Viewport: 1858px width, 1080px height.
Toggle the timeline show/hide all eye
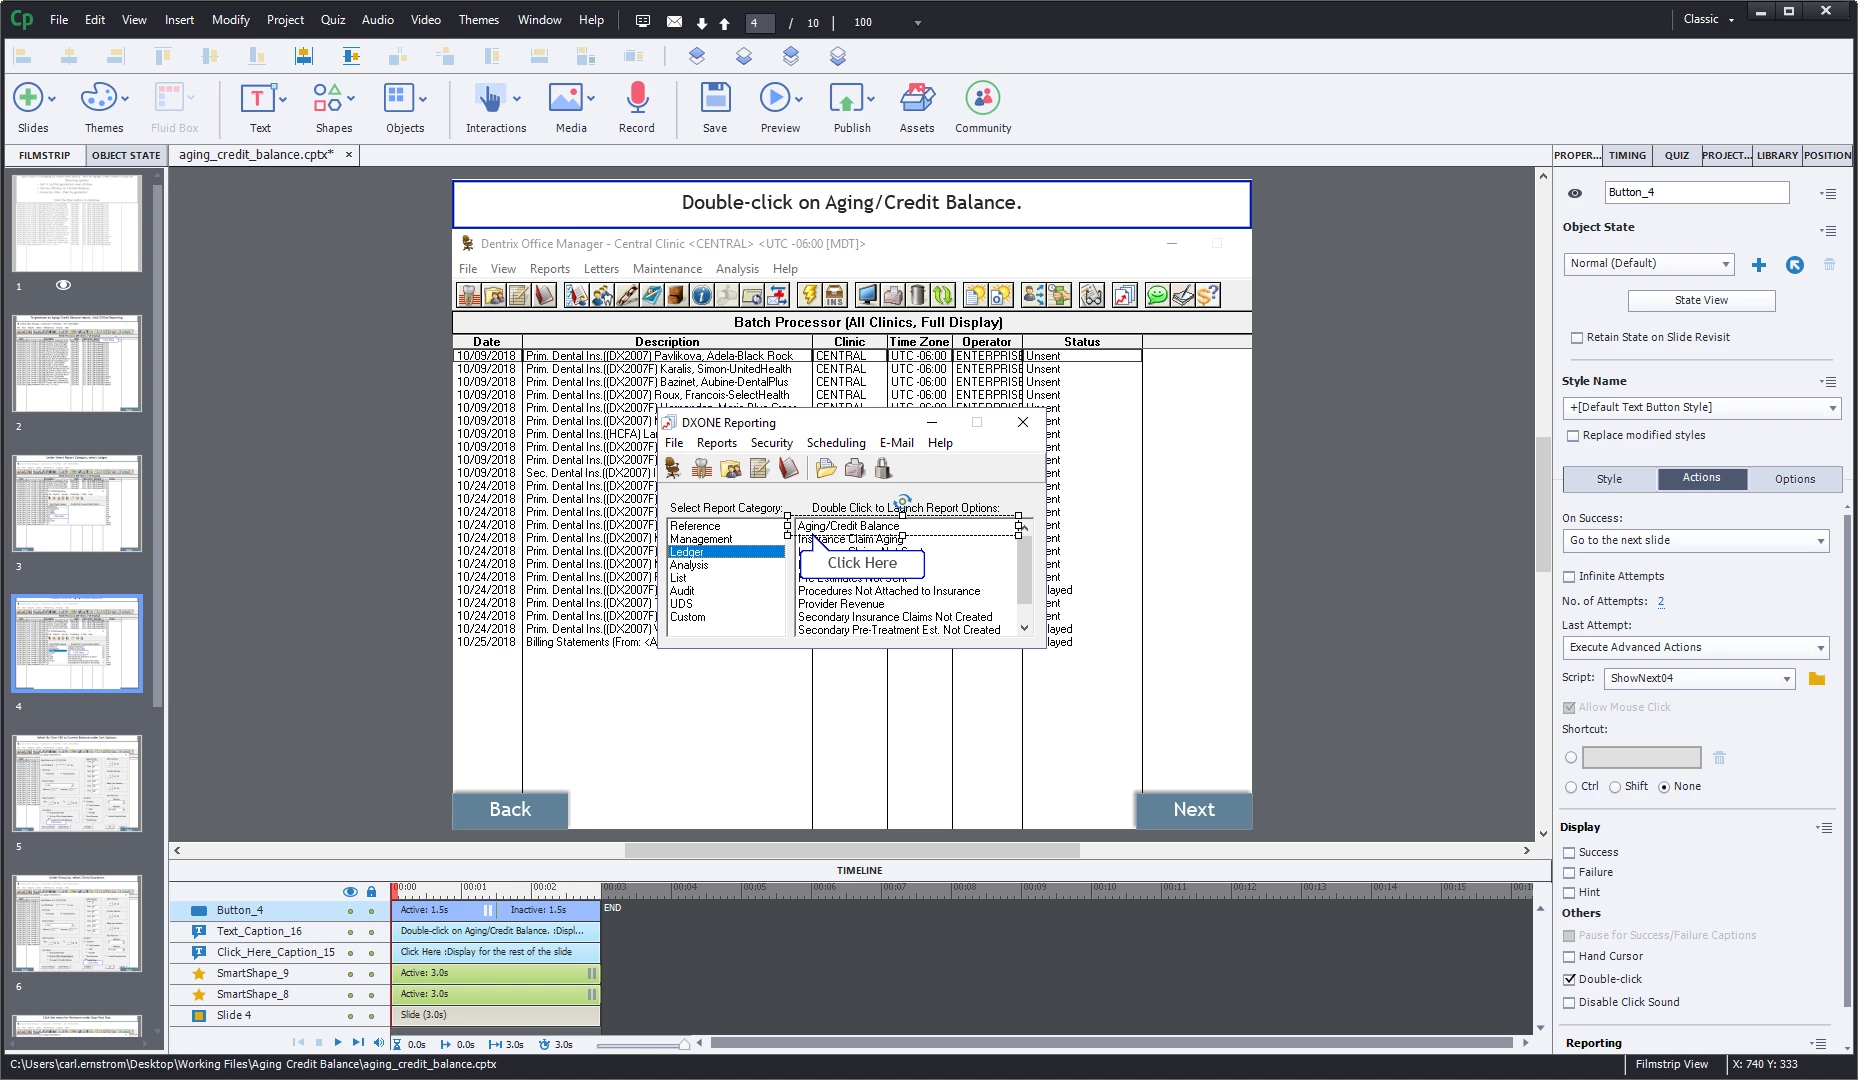[x=350, y=892]
